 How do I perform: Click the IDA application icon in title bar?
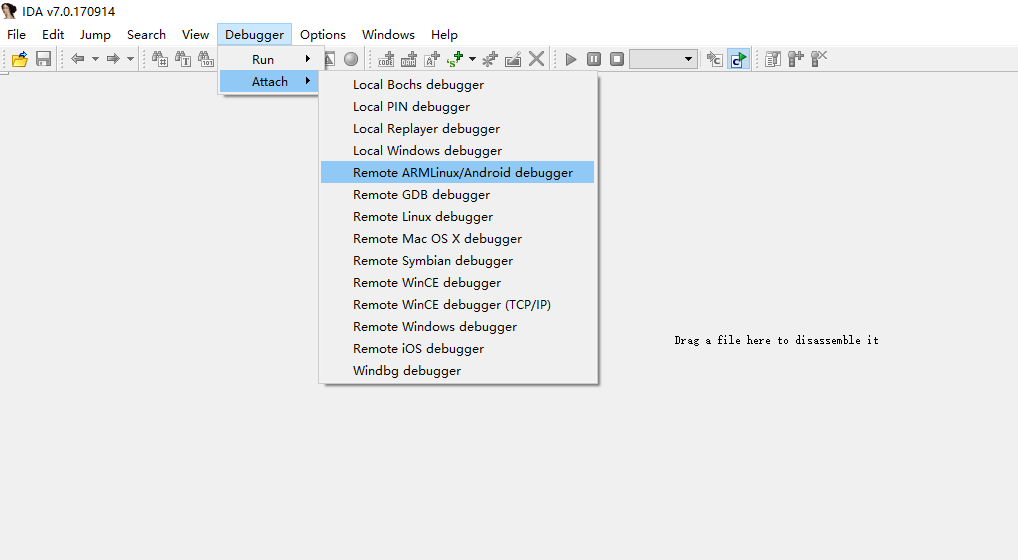pos(8,11)
